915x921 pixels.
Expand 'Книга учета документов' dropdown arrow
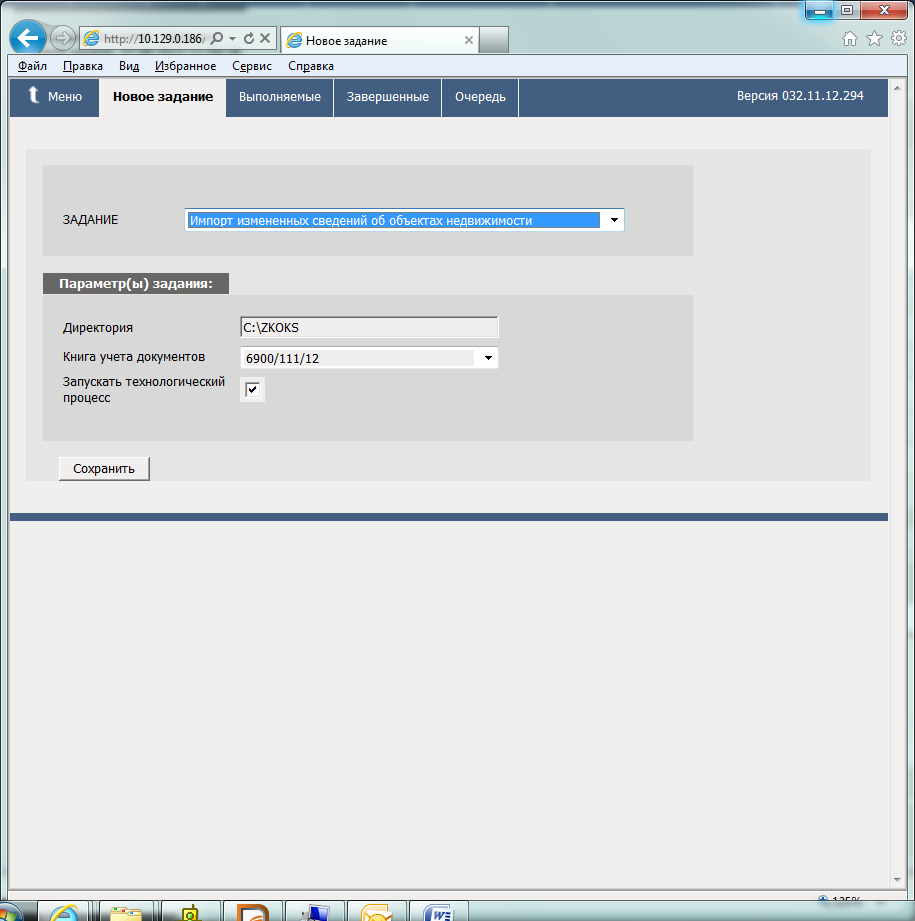point(488,358)
